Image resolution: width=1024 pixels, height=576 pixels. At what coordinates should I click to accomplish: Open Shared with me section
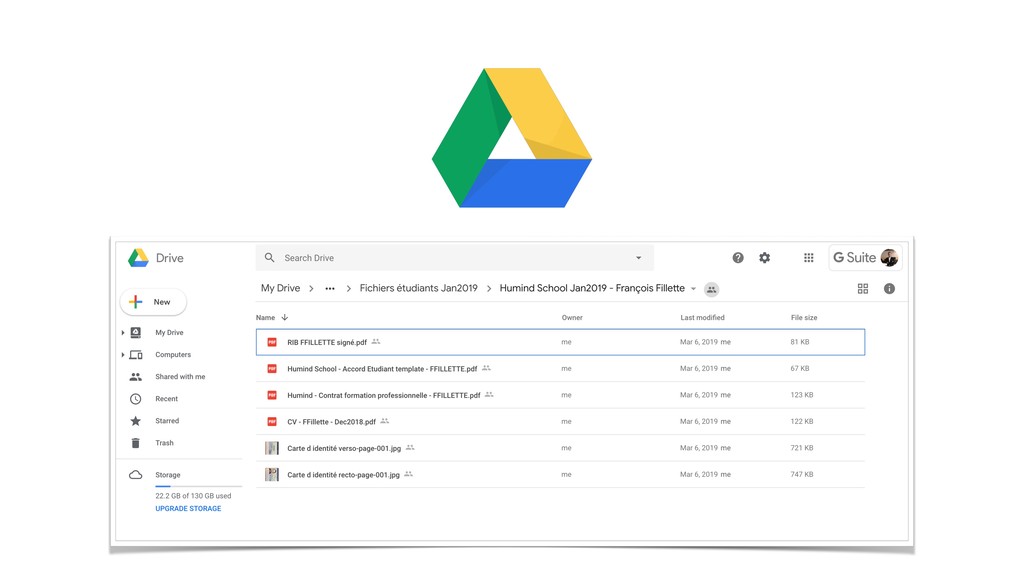(x=180, y=377)
